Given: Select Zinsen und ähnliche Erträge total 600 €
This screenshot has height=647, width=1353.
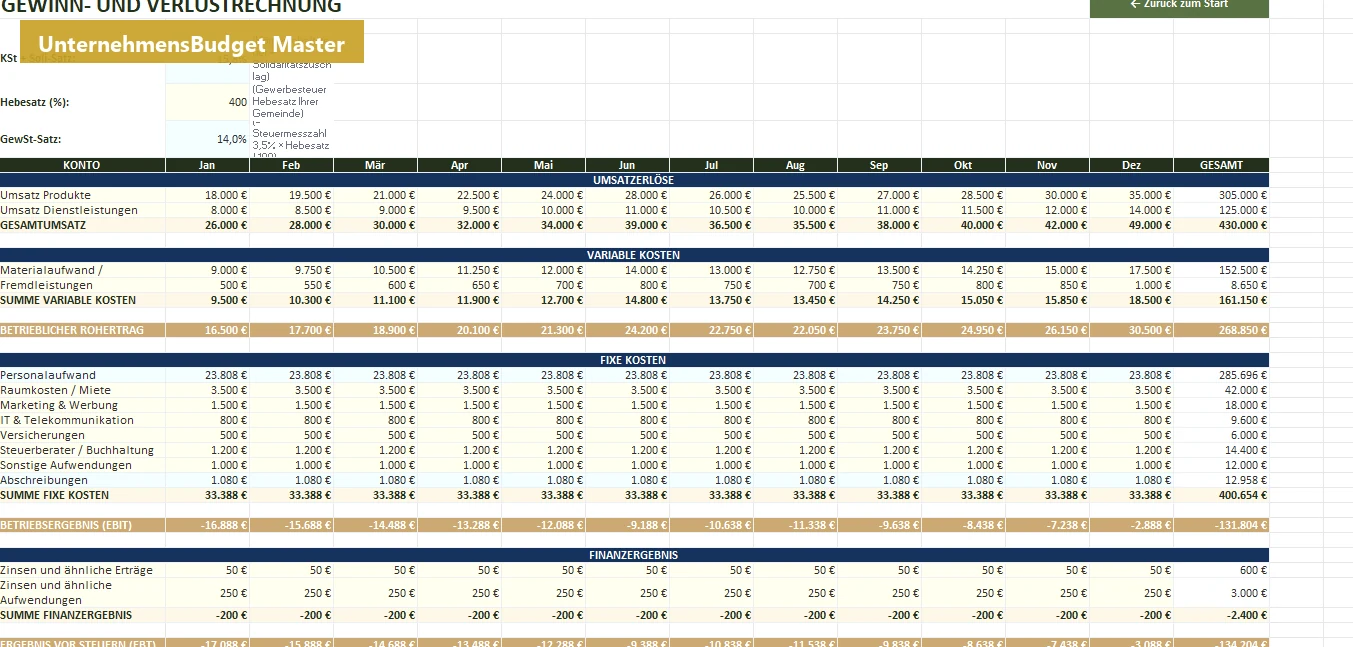Looking at the screenshot, I should pyautogui.click(x=1221, y=570).
